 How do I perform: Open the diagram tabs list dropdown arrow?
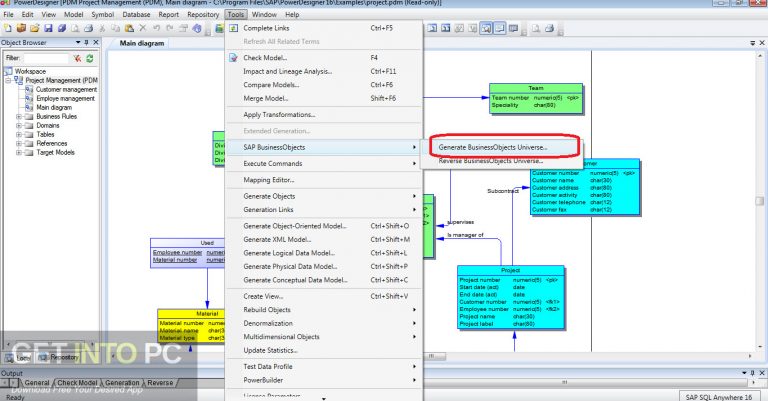coord(753,43)
